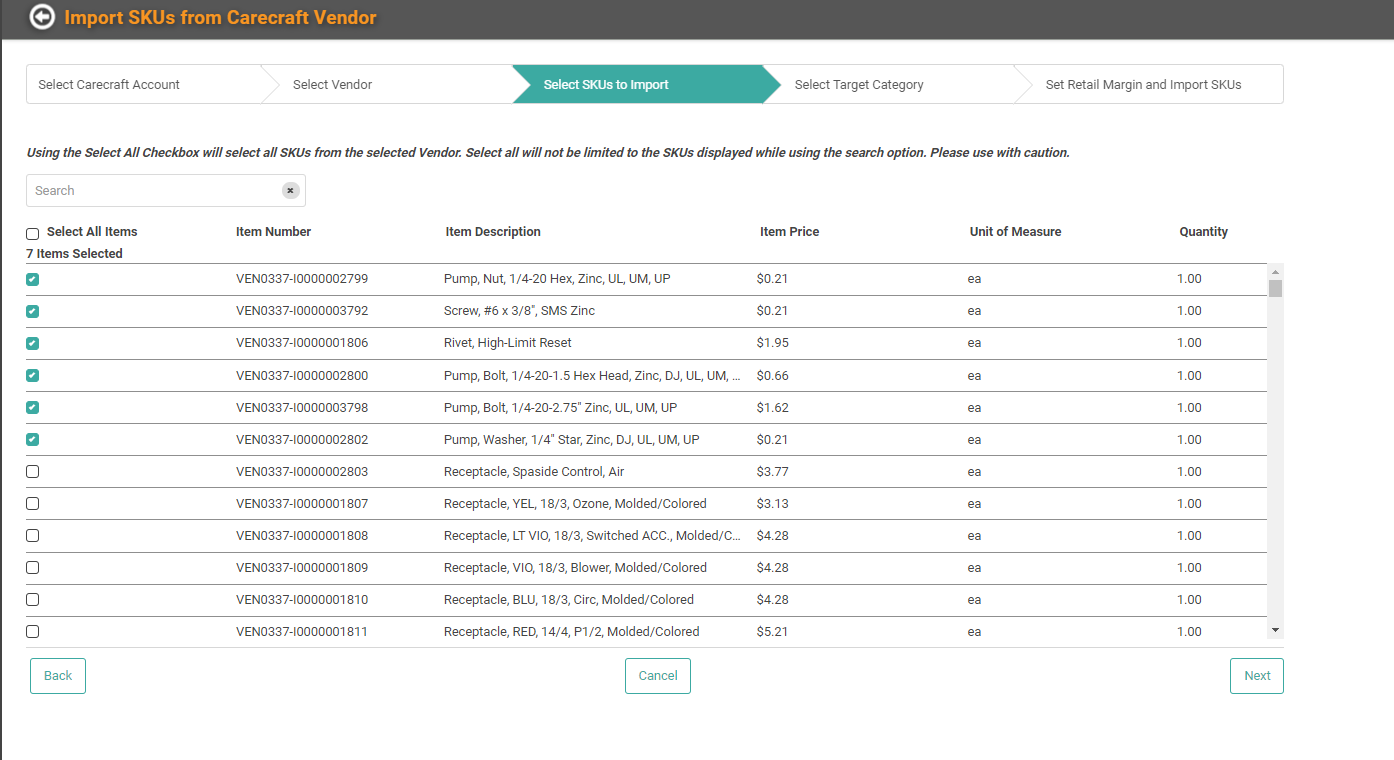Click the list scrollbar down arrow
This screenshot has height=760, width=1394.
pos(1275,630)
